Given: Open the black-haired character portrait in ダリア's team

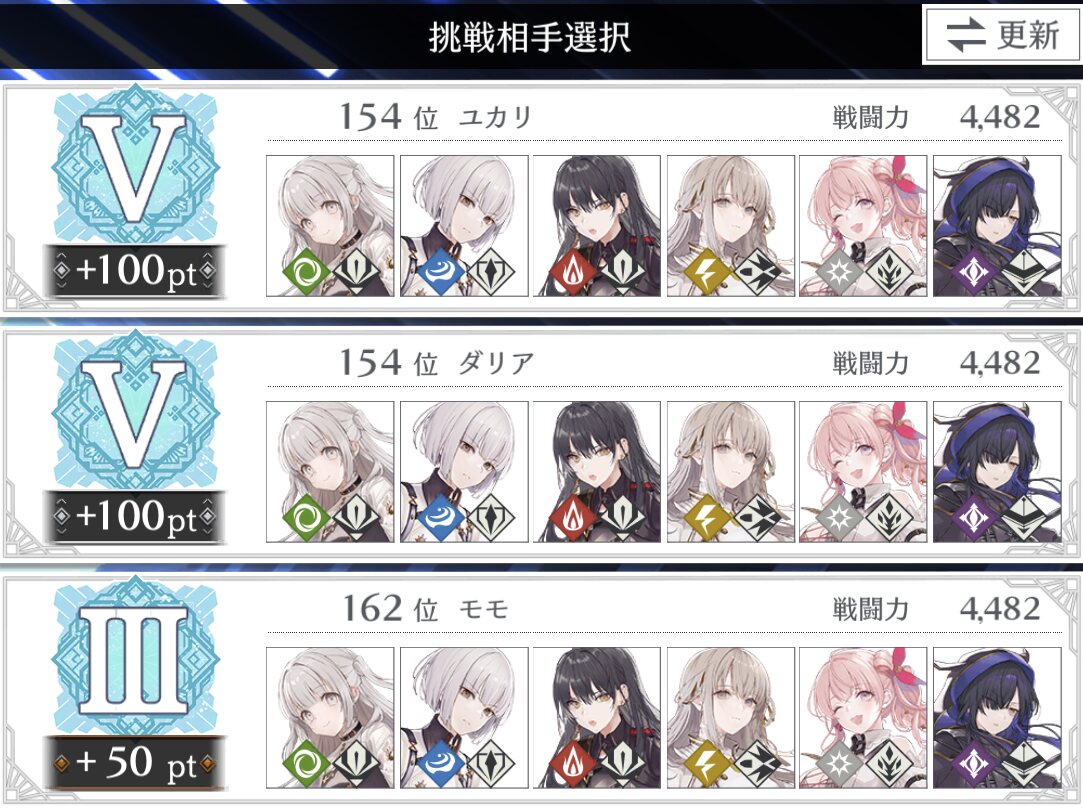Looking at the screenshot, I should pos(597,472).
